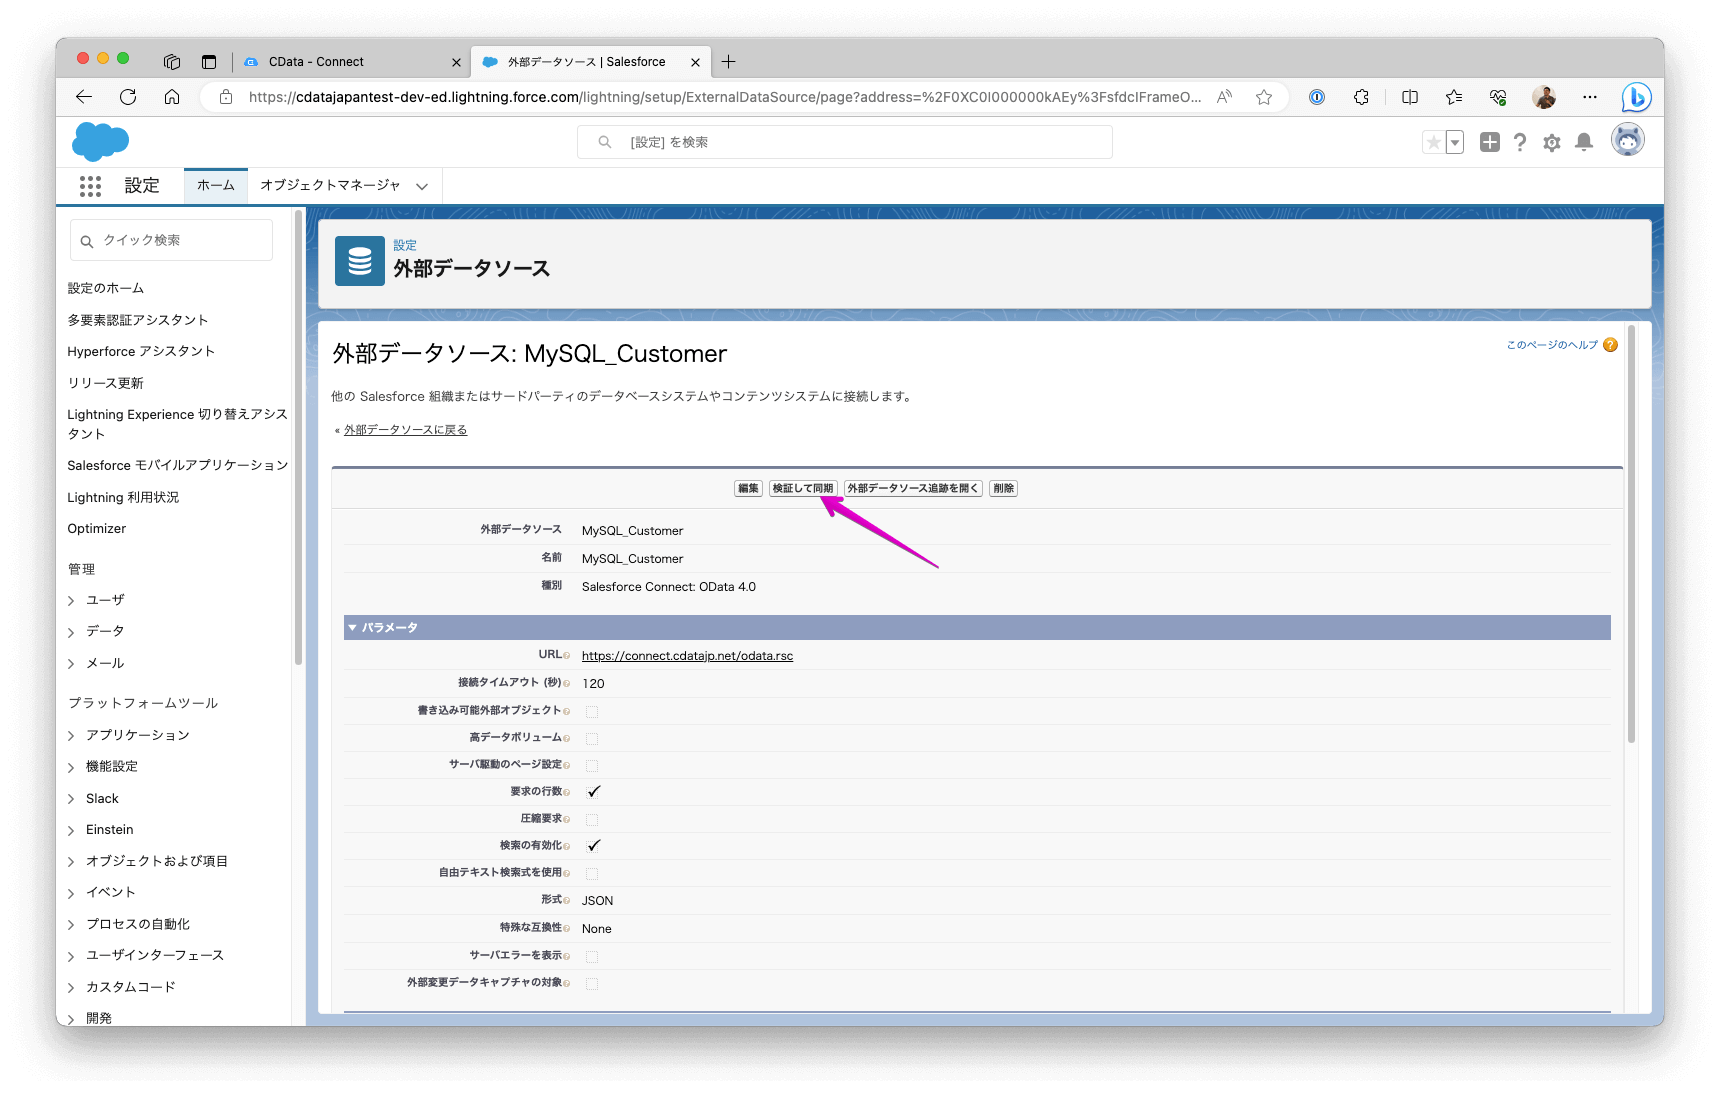The width and height of the screenshot is (1720, 1100).
Task: Click the browser address bar URL
Action: (725, 97)
